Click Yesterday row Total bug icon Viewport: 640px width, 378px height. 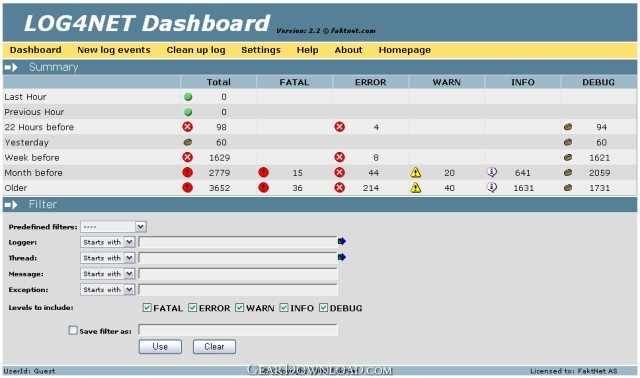click(188, 142)
